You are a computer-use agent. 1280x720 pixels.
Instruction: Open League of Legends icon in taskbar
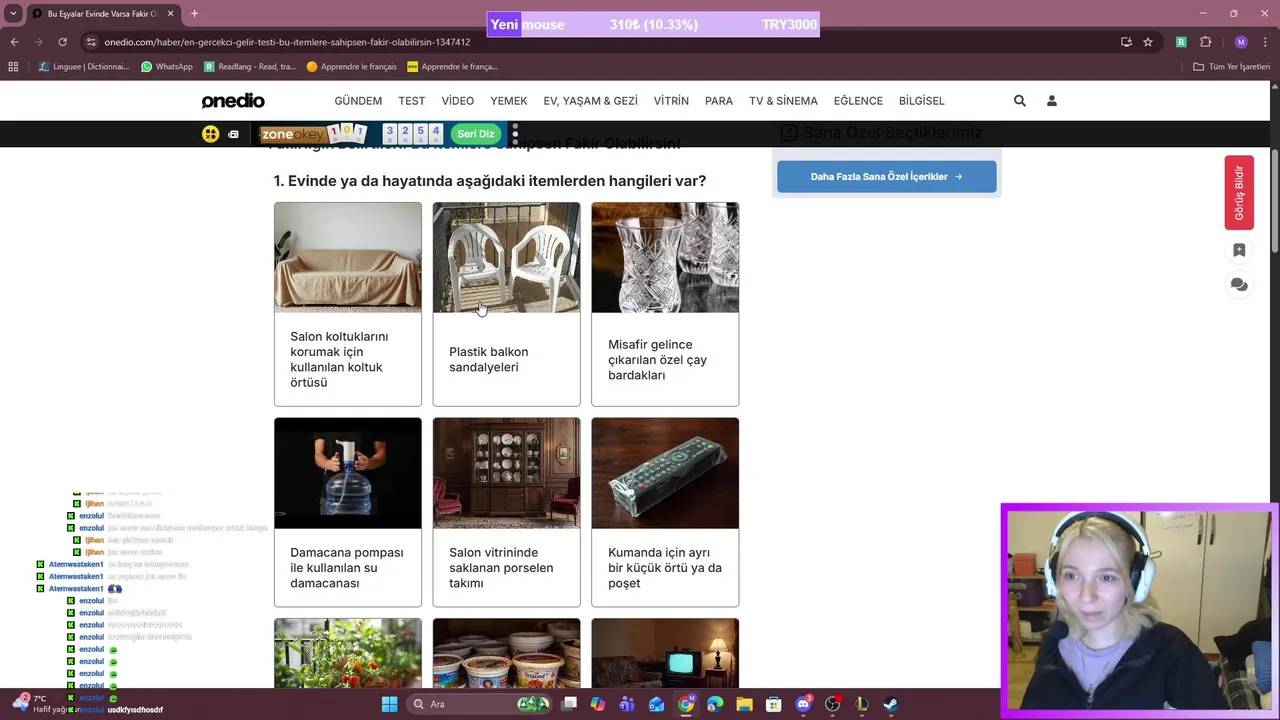click(861, 704)
